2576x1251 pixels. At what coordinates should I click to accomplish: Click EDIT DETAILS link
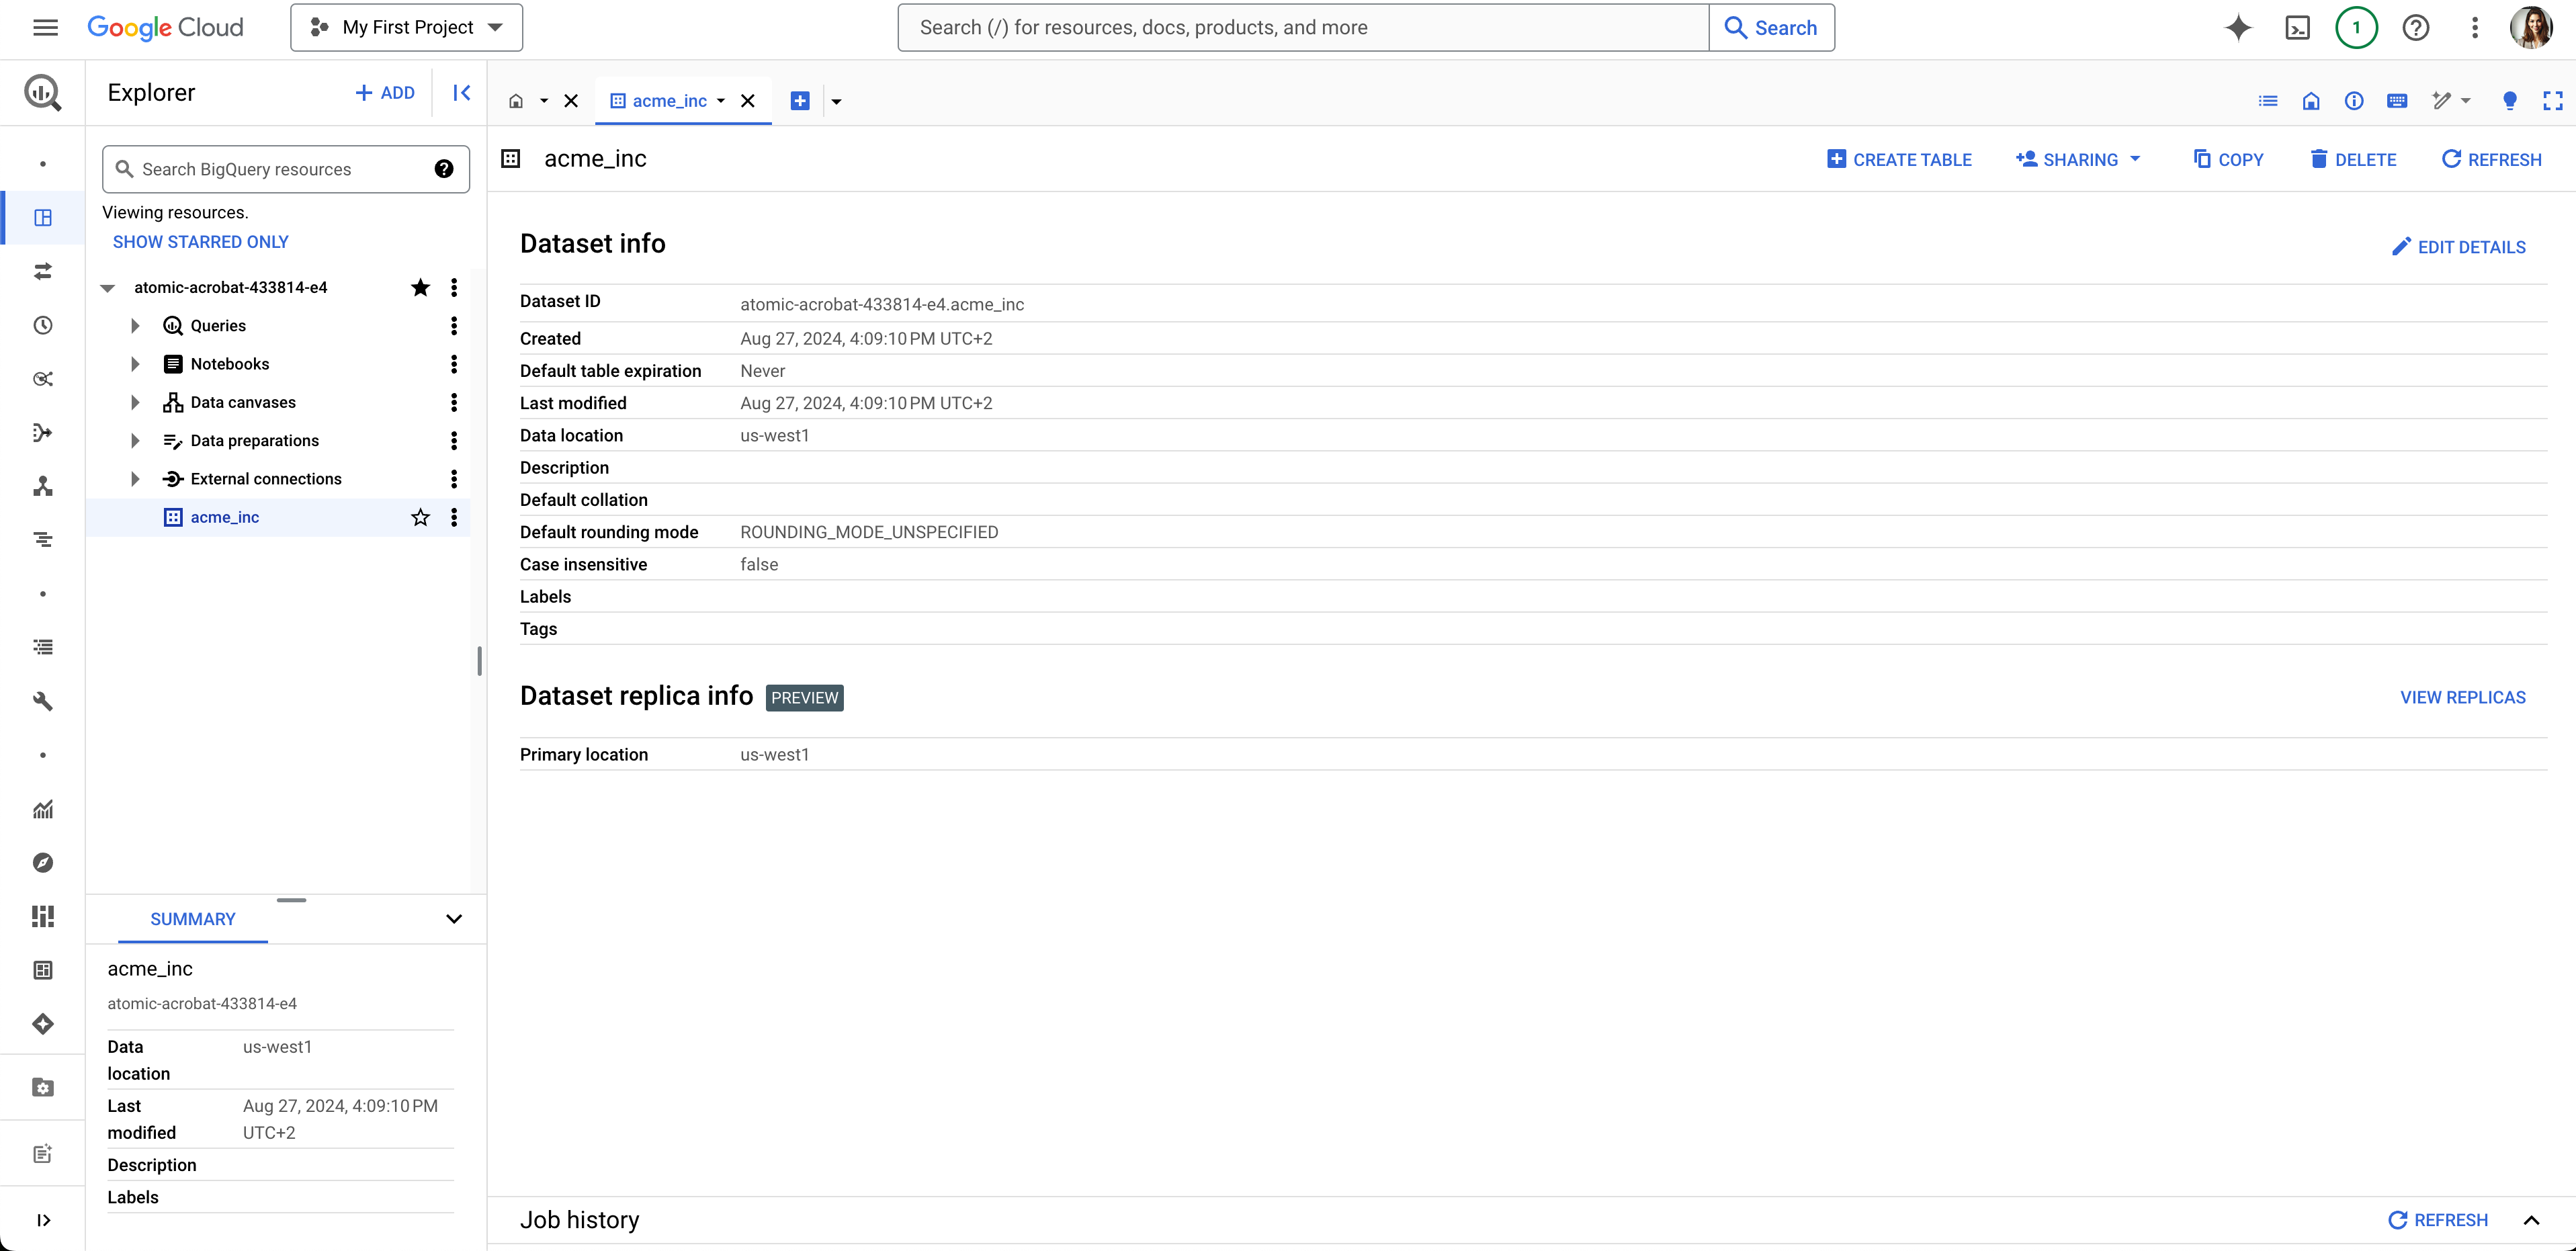tap(2459, 247)
